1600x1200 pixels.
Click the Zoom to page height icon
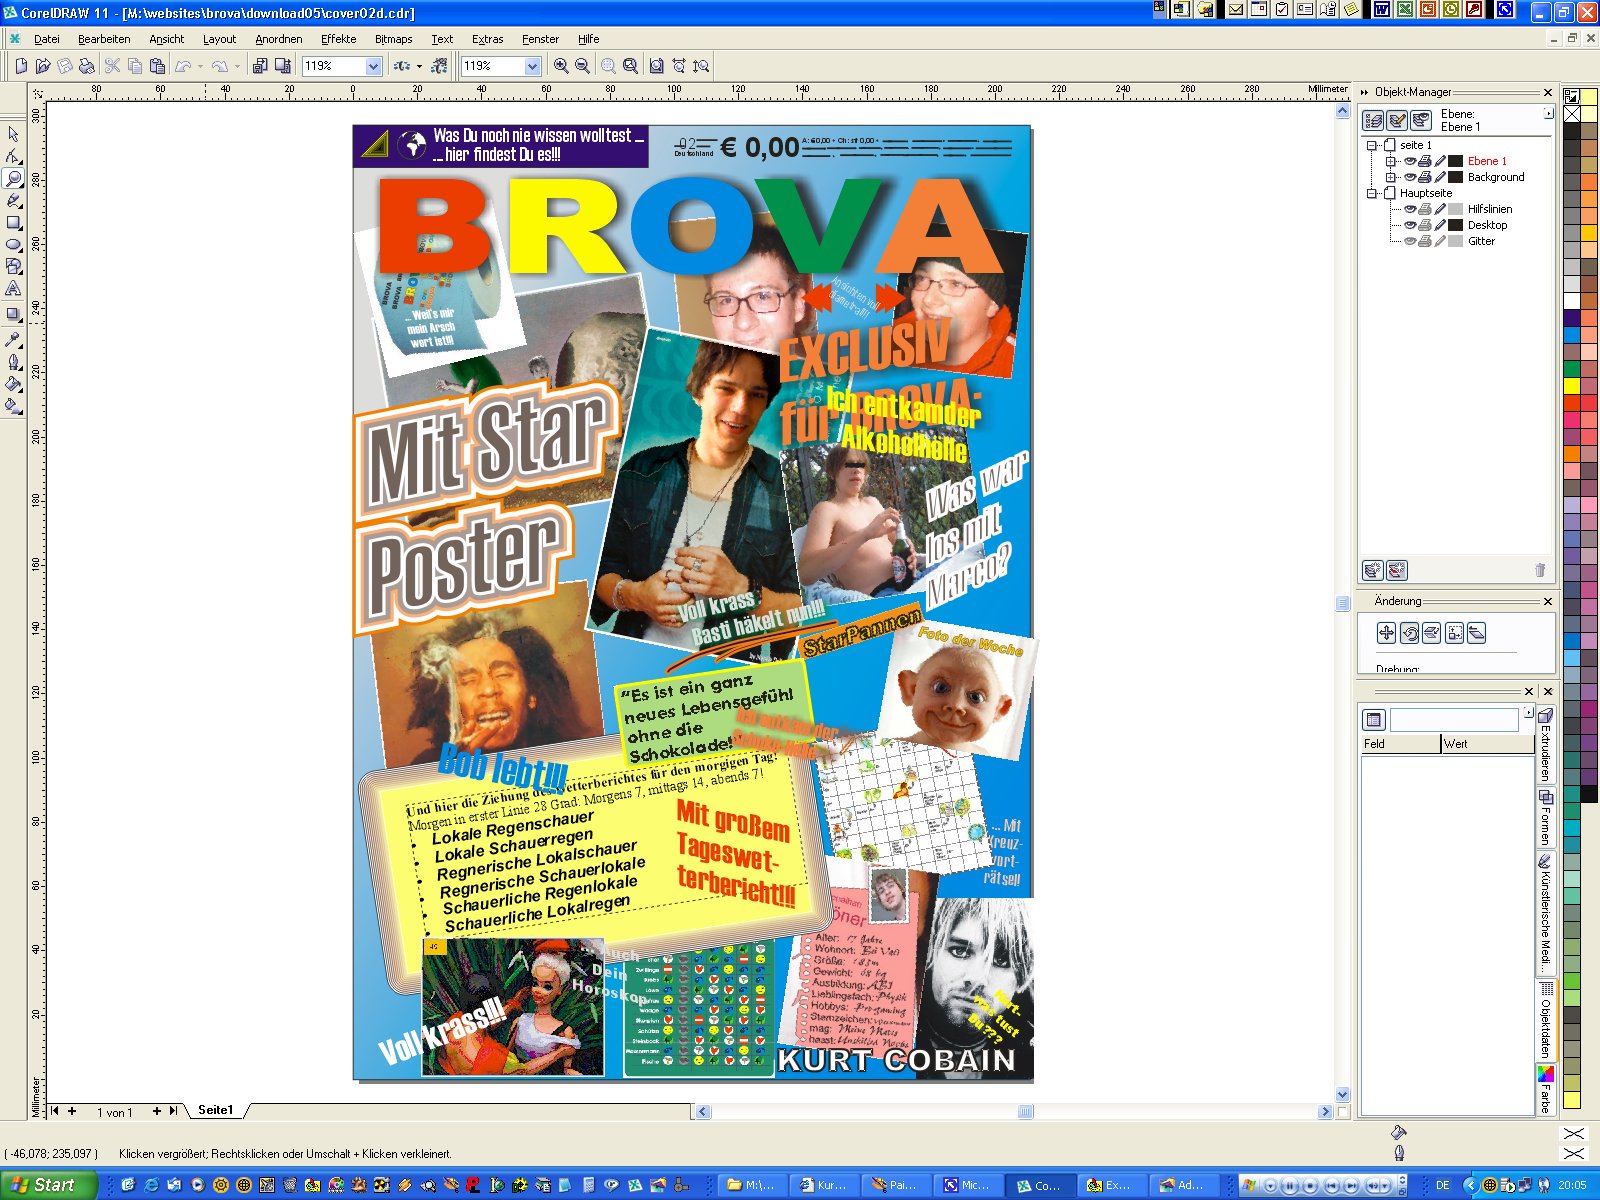coord(702,66)
